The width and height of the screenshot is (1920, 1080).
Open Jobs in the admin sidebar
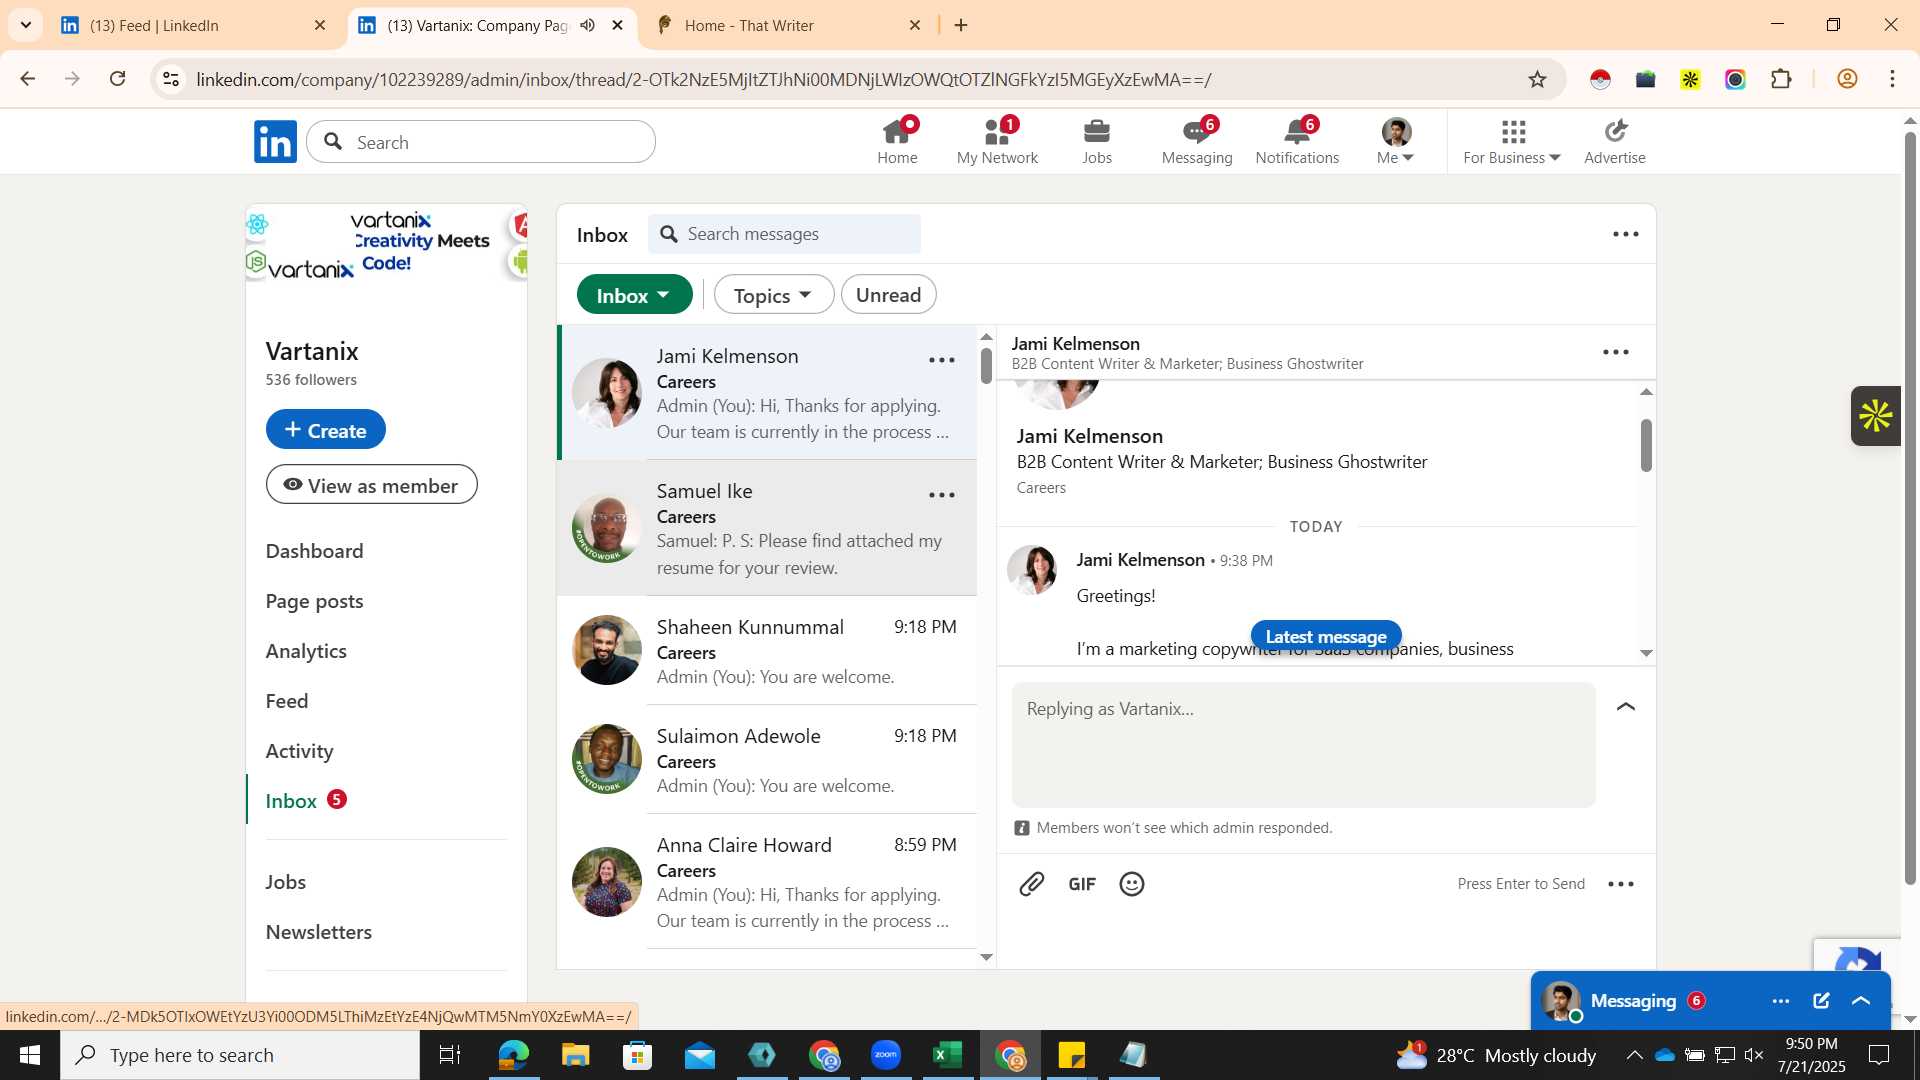click(286, 882)
